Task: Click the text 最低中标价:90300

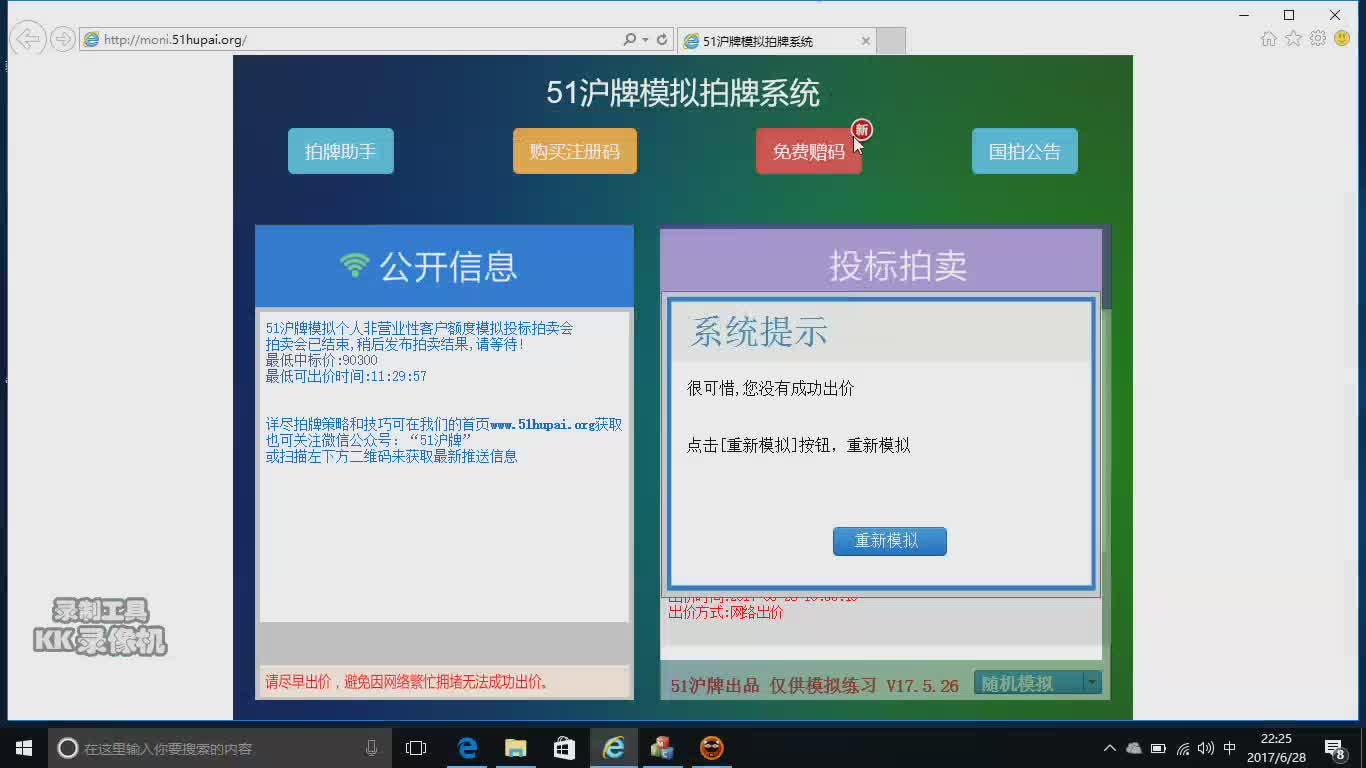Action: pos(322,360)
